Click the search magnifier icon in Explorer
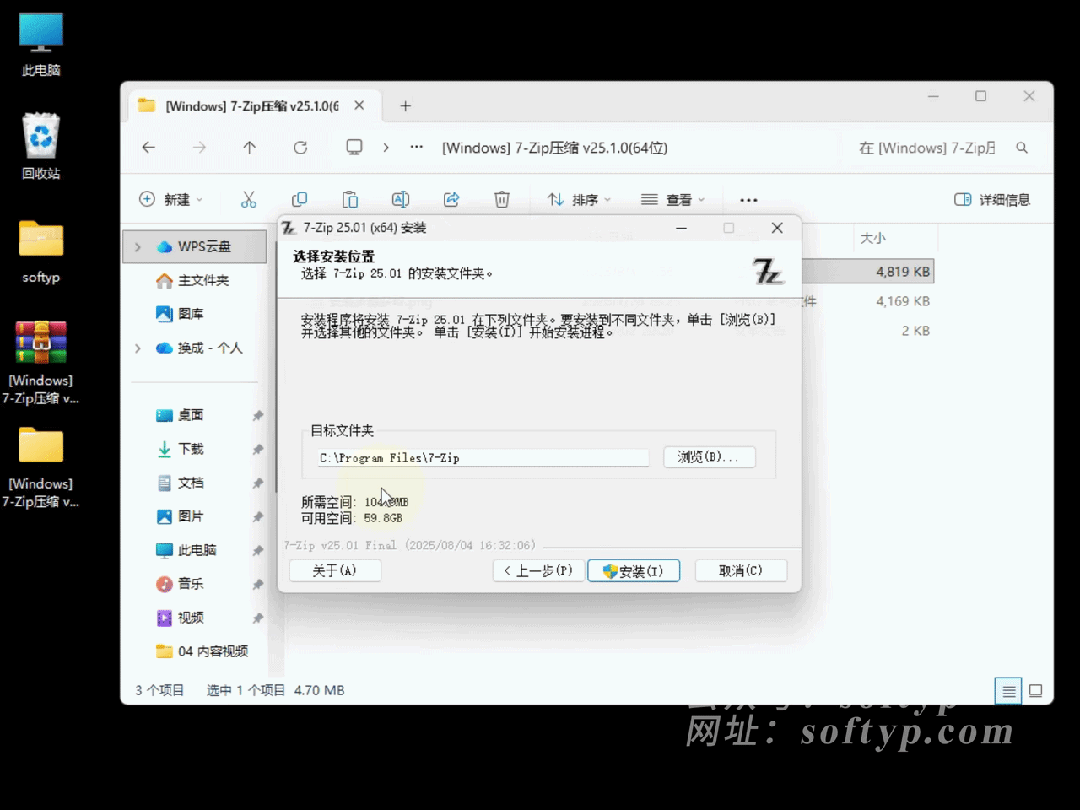The width and height of the screenshot is (1080, 810). coord(1022,148)
